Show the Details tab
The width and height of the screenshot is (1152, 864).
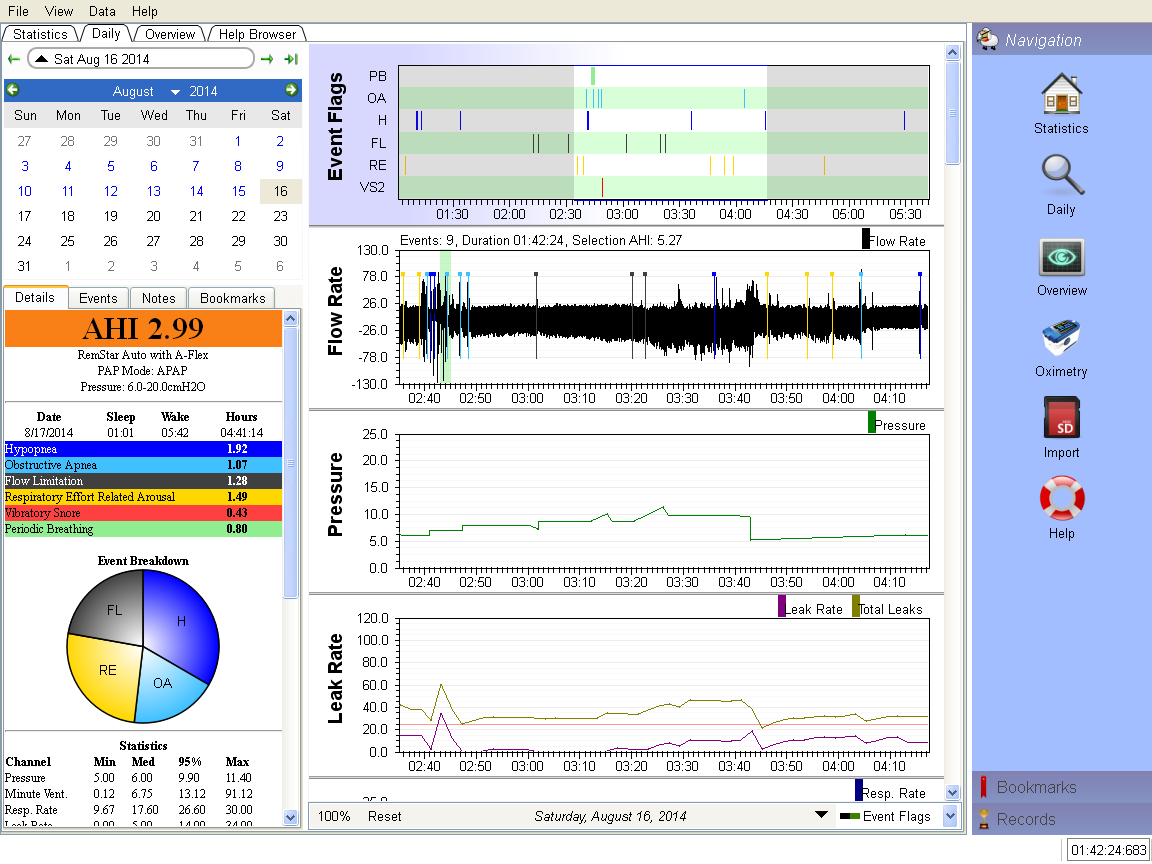click(35, 297)
